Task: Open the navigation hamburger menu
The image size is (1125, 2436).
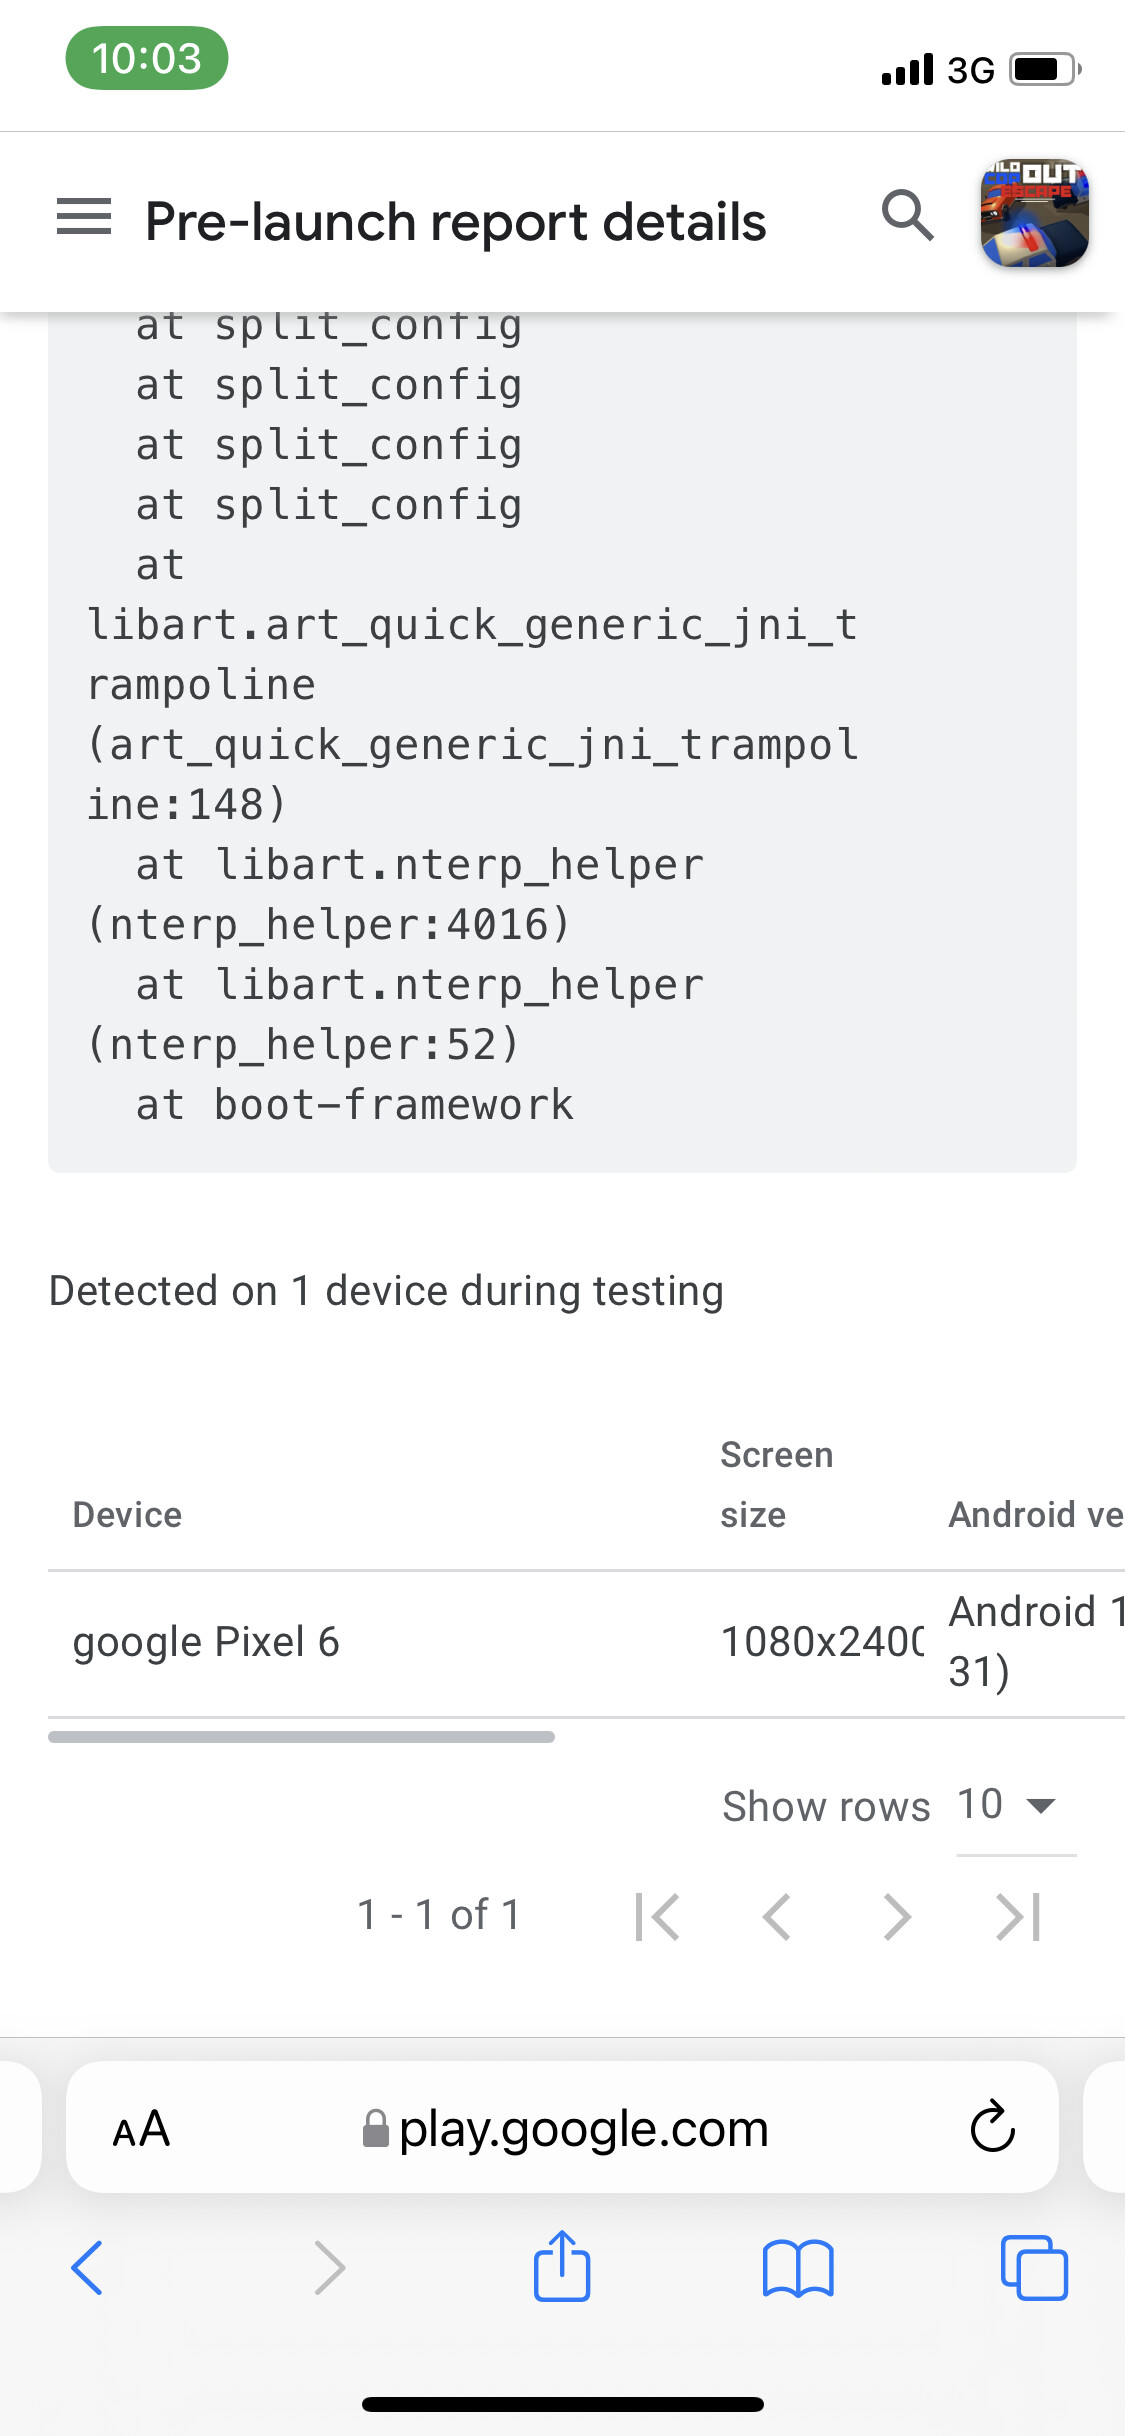Action: pos(84,218)
